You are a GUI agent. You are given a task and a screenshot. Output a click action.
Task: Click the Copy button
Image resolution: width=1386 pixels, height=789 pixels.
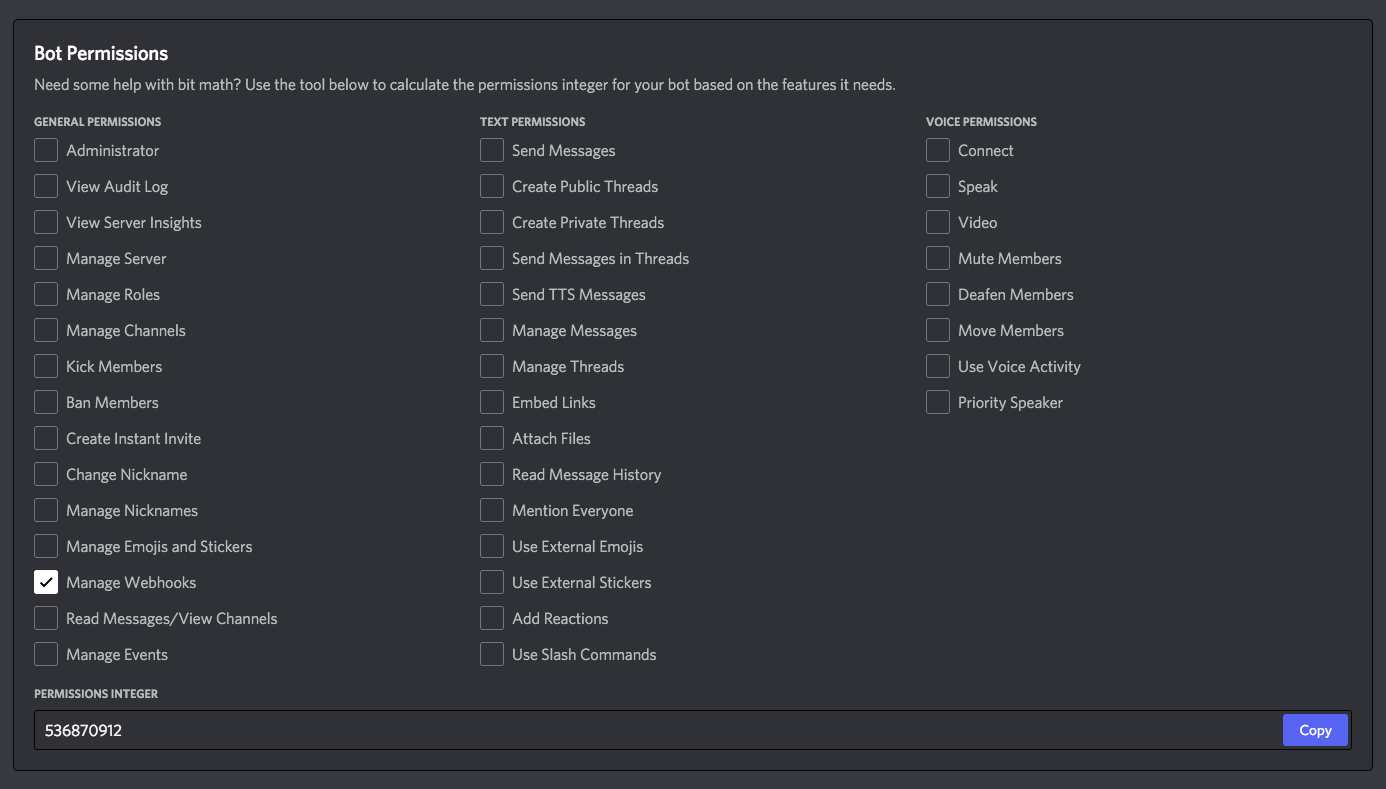click(x=1315, y=729)
